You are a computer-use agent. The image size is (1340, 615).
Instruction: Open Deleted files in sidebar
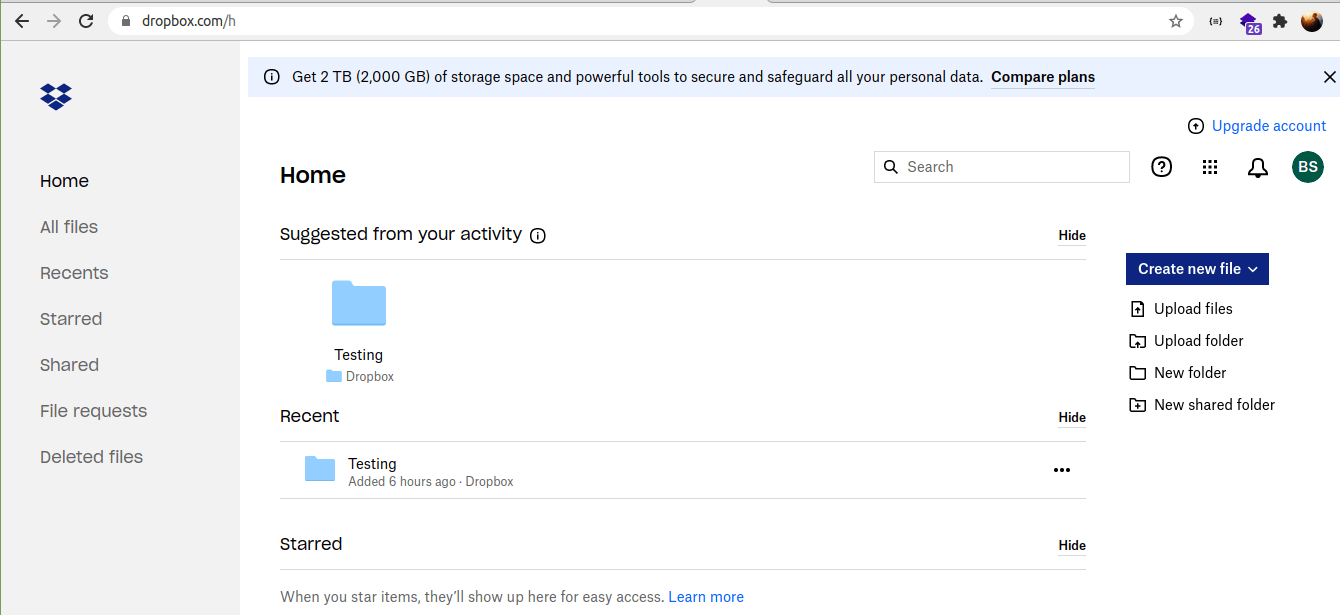(x=91, y=457)
